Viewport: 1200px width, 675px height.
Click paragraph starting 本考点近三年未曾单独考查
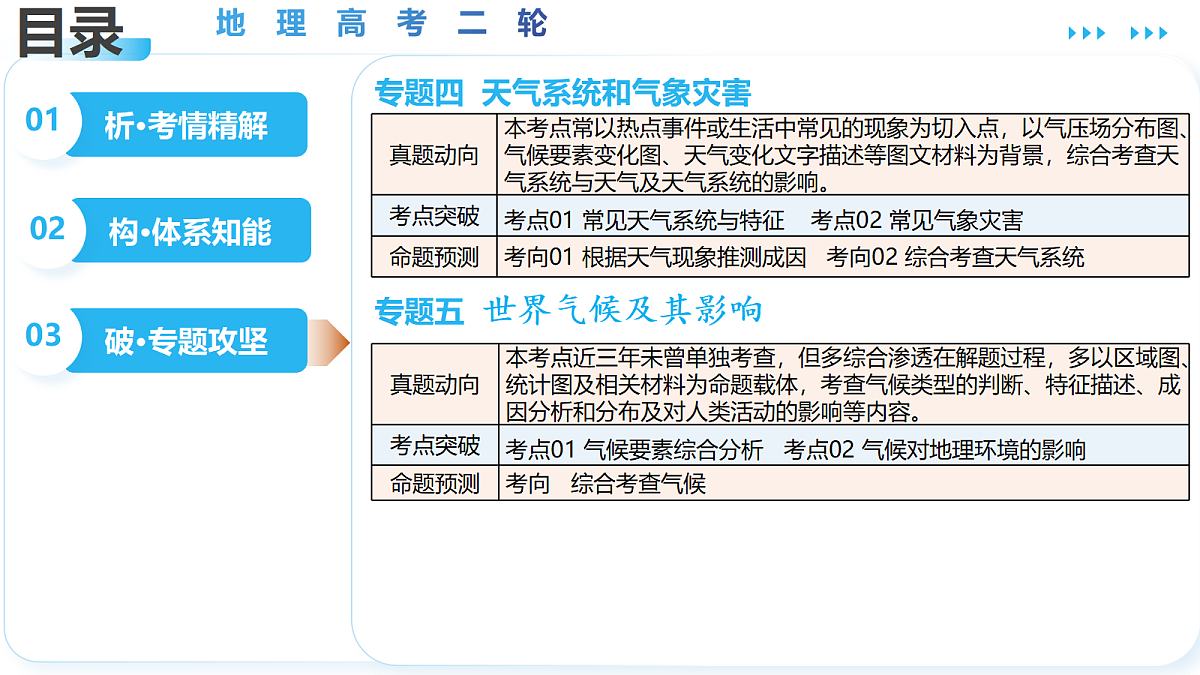[x=845, y=384]
